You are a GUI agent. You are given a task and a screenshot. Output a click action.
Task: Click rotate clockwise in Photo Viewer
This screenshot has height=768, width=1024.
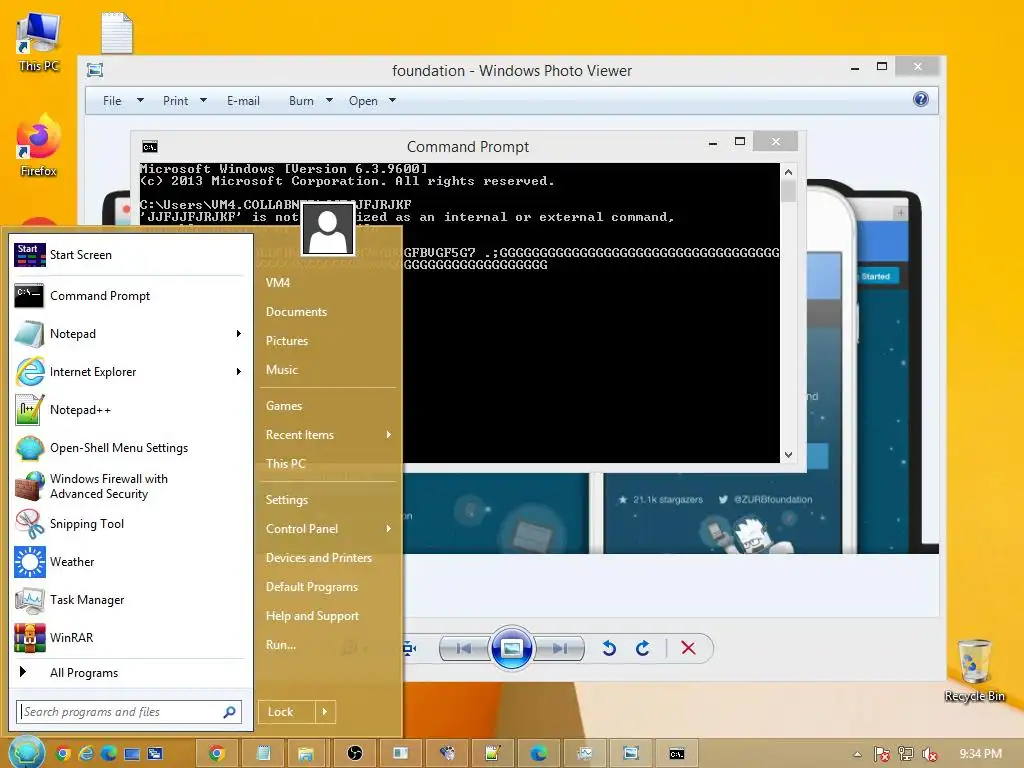[643, 648]
